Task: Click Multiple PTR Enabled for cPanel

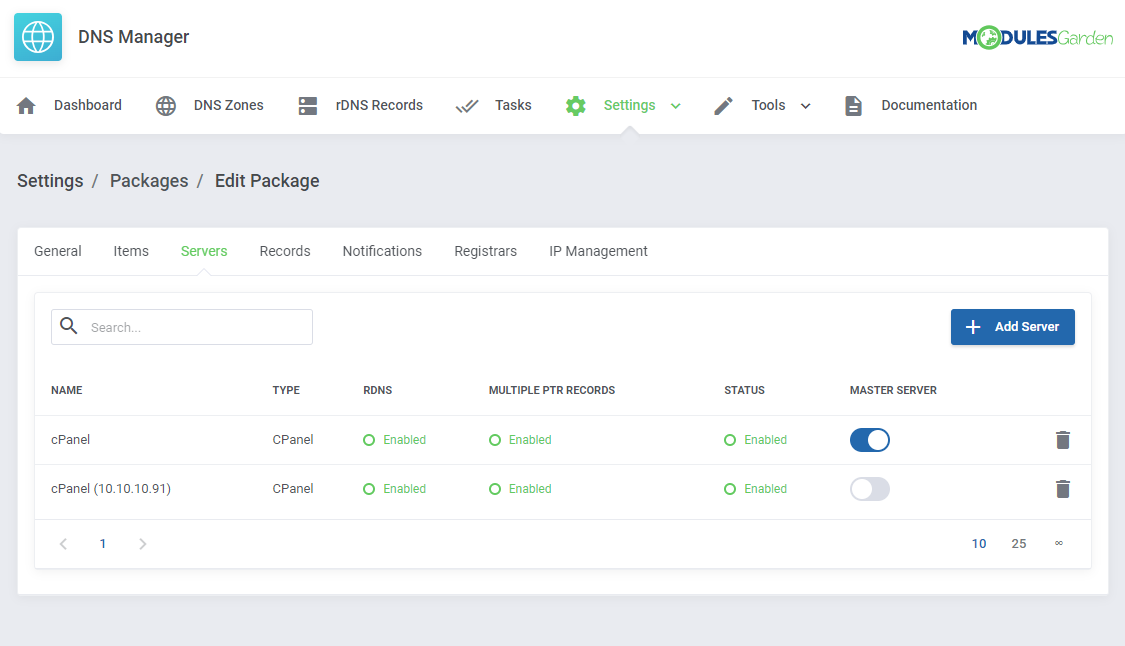Action: tap(520, 439)
